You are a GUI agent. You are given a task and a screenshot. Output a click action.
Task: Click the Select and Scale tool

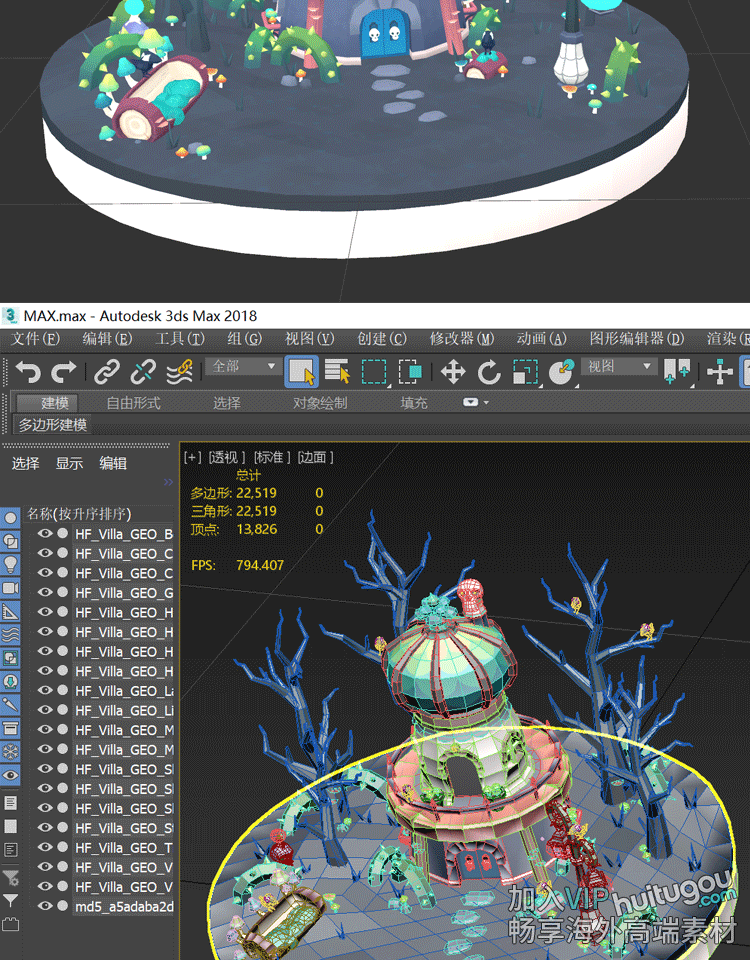tap(525, 373)
